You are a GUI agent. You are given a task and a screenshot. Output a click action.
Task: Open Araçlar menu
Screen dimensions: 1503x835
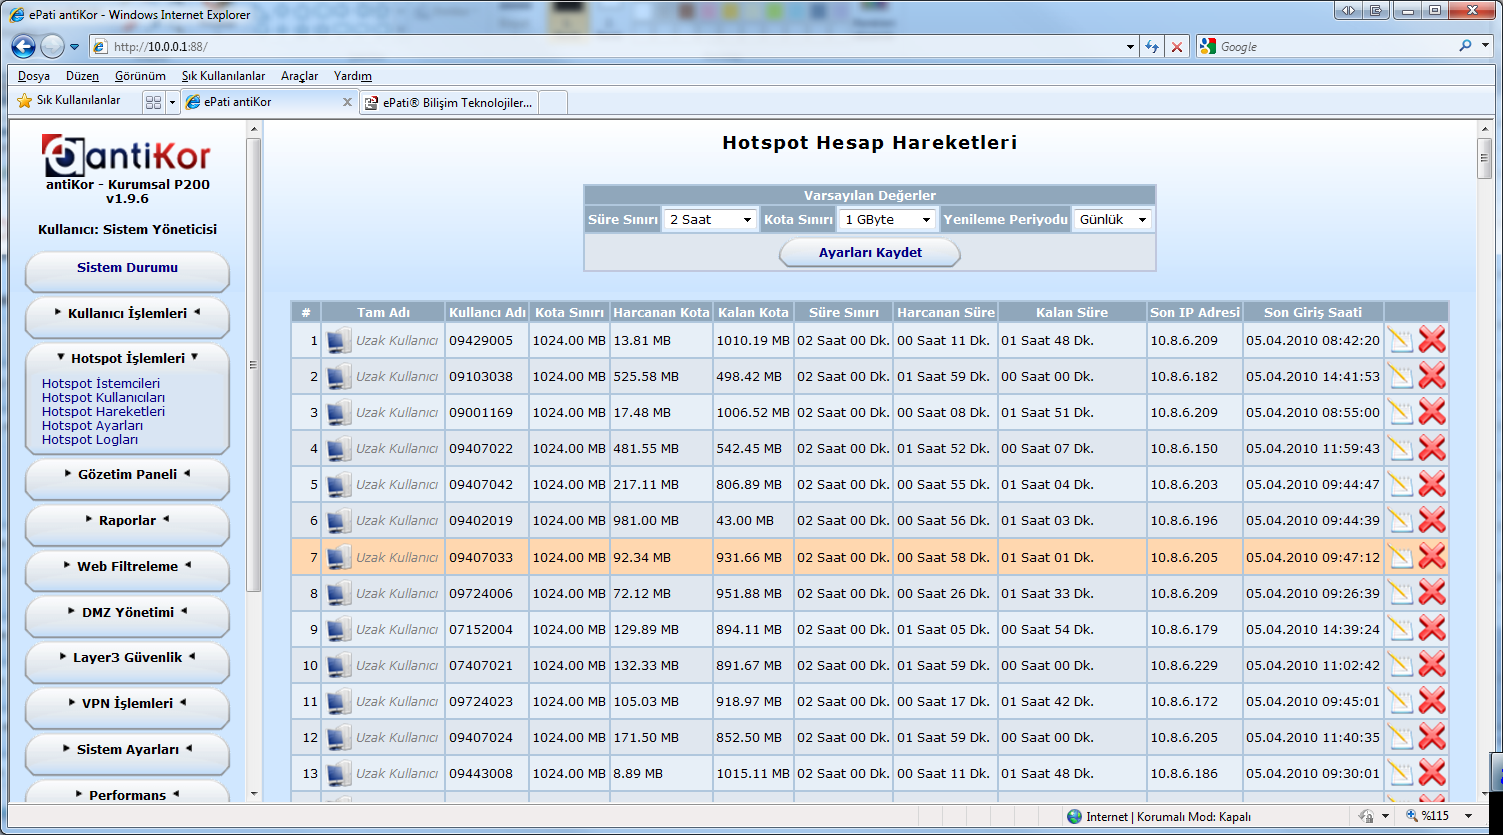[299, 76]
